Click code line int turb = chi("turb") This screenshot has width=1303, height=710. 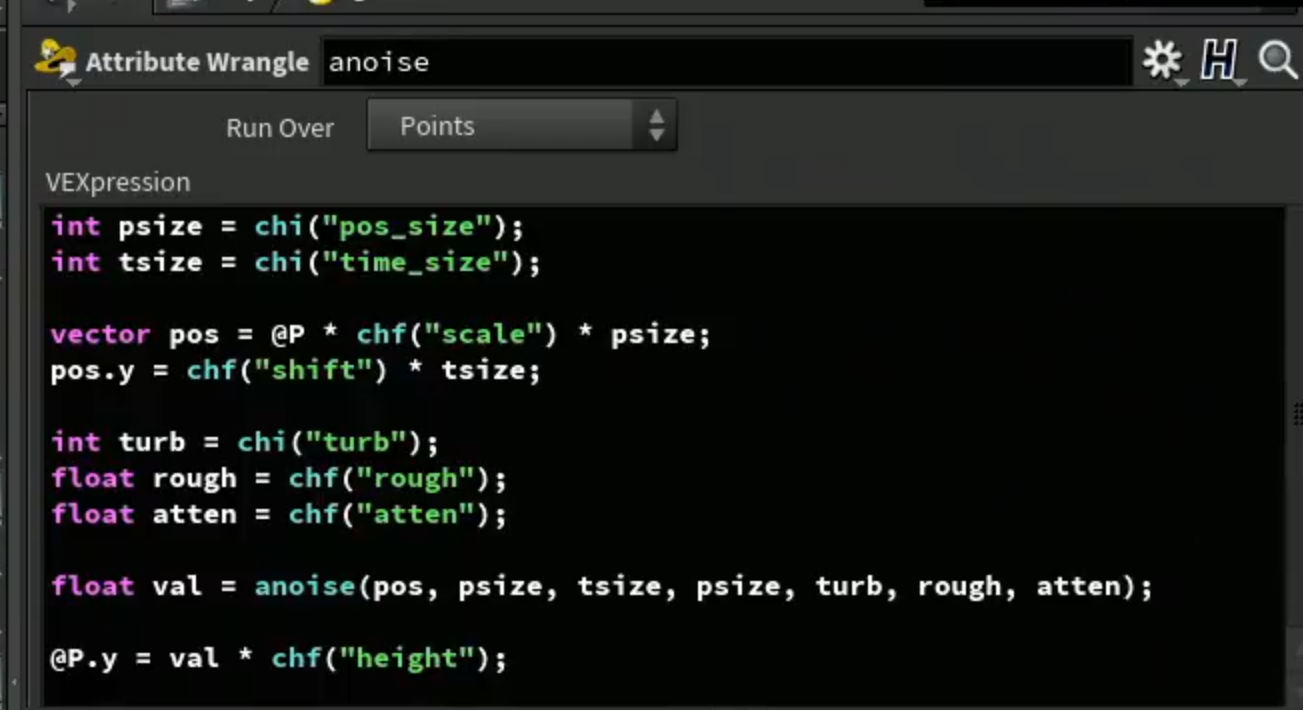click(x=245, y=442)
